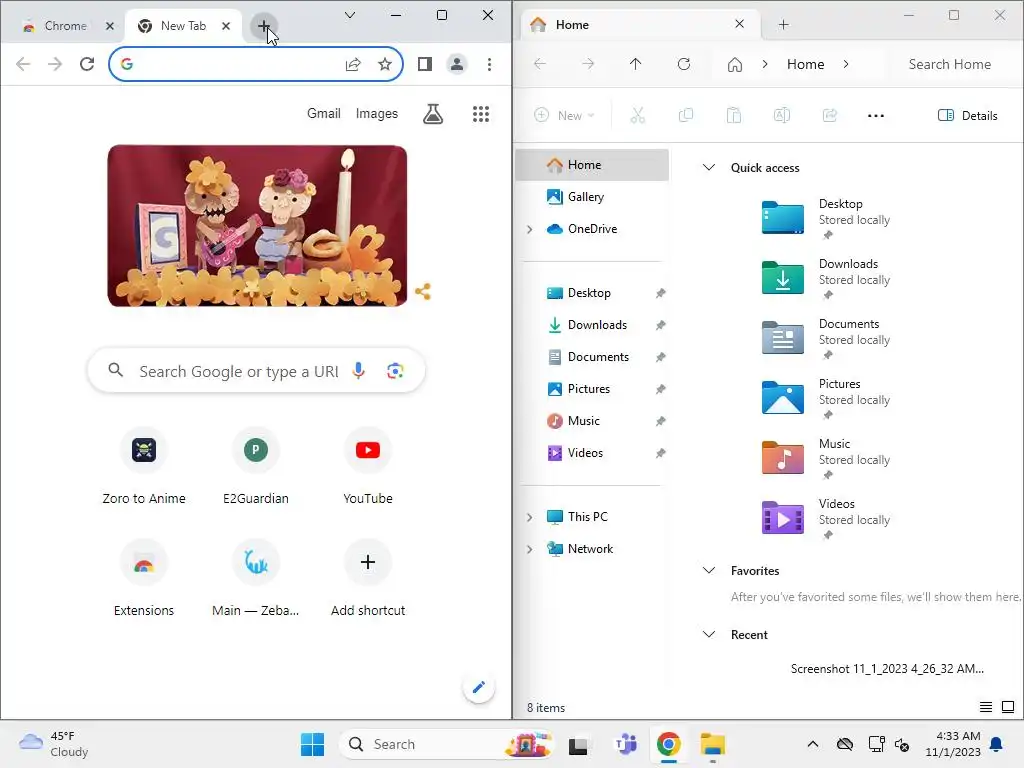The height and width of the screenshot is (768, 1024).
Task: Bookmark this tab with the star icon
Action: (385, 64)
